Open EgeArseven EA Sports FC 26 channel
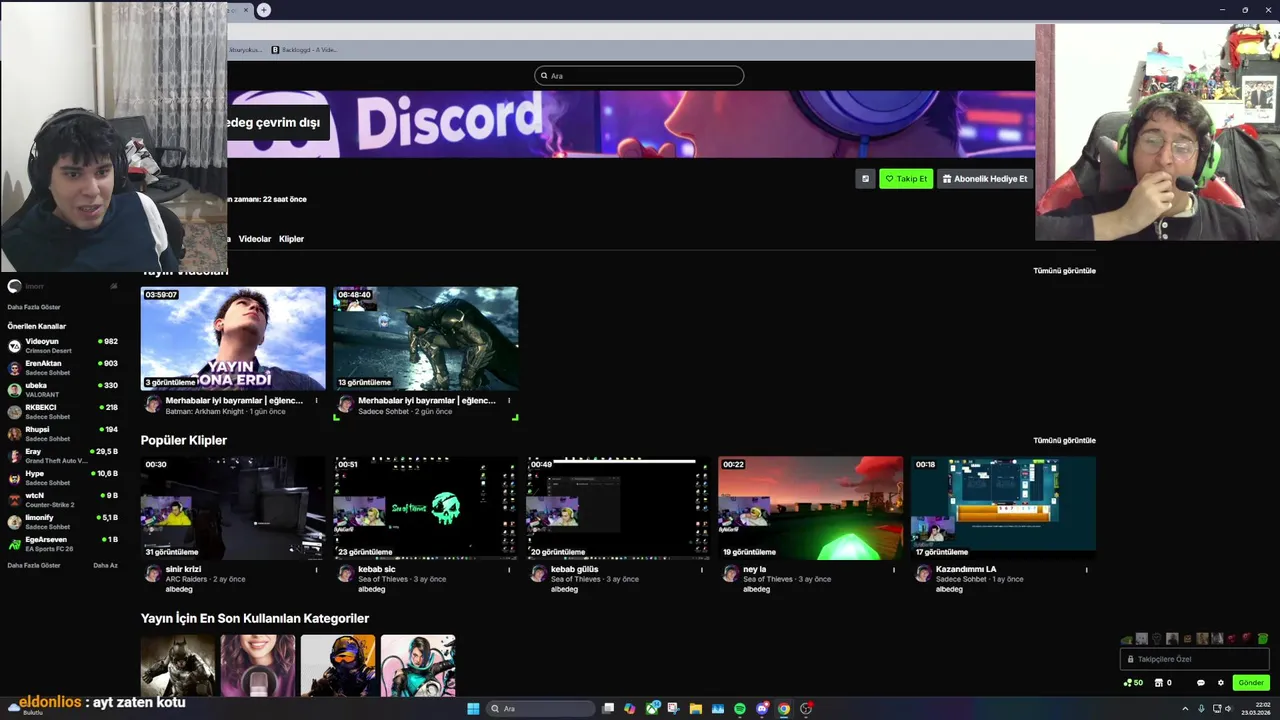The image size is (1280, 720). (x=62, y=544)
